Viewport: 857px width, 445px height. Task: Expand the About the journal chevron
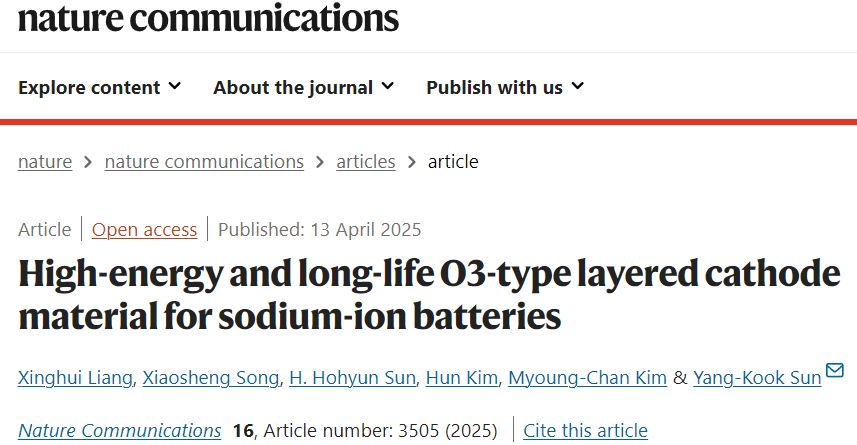point(388,86)
